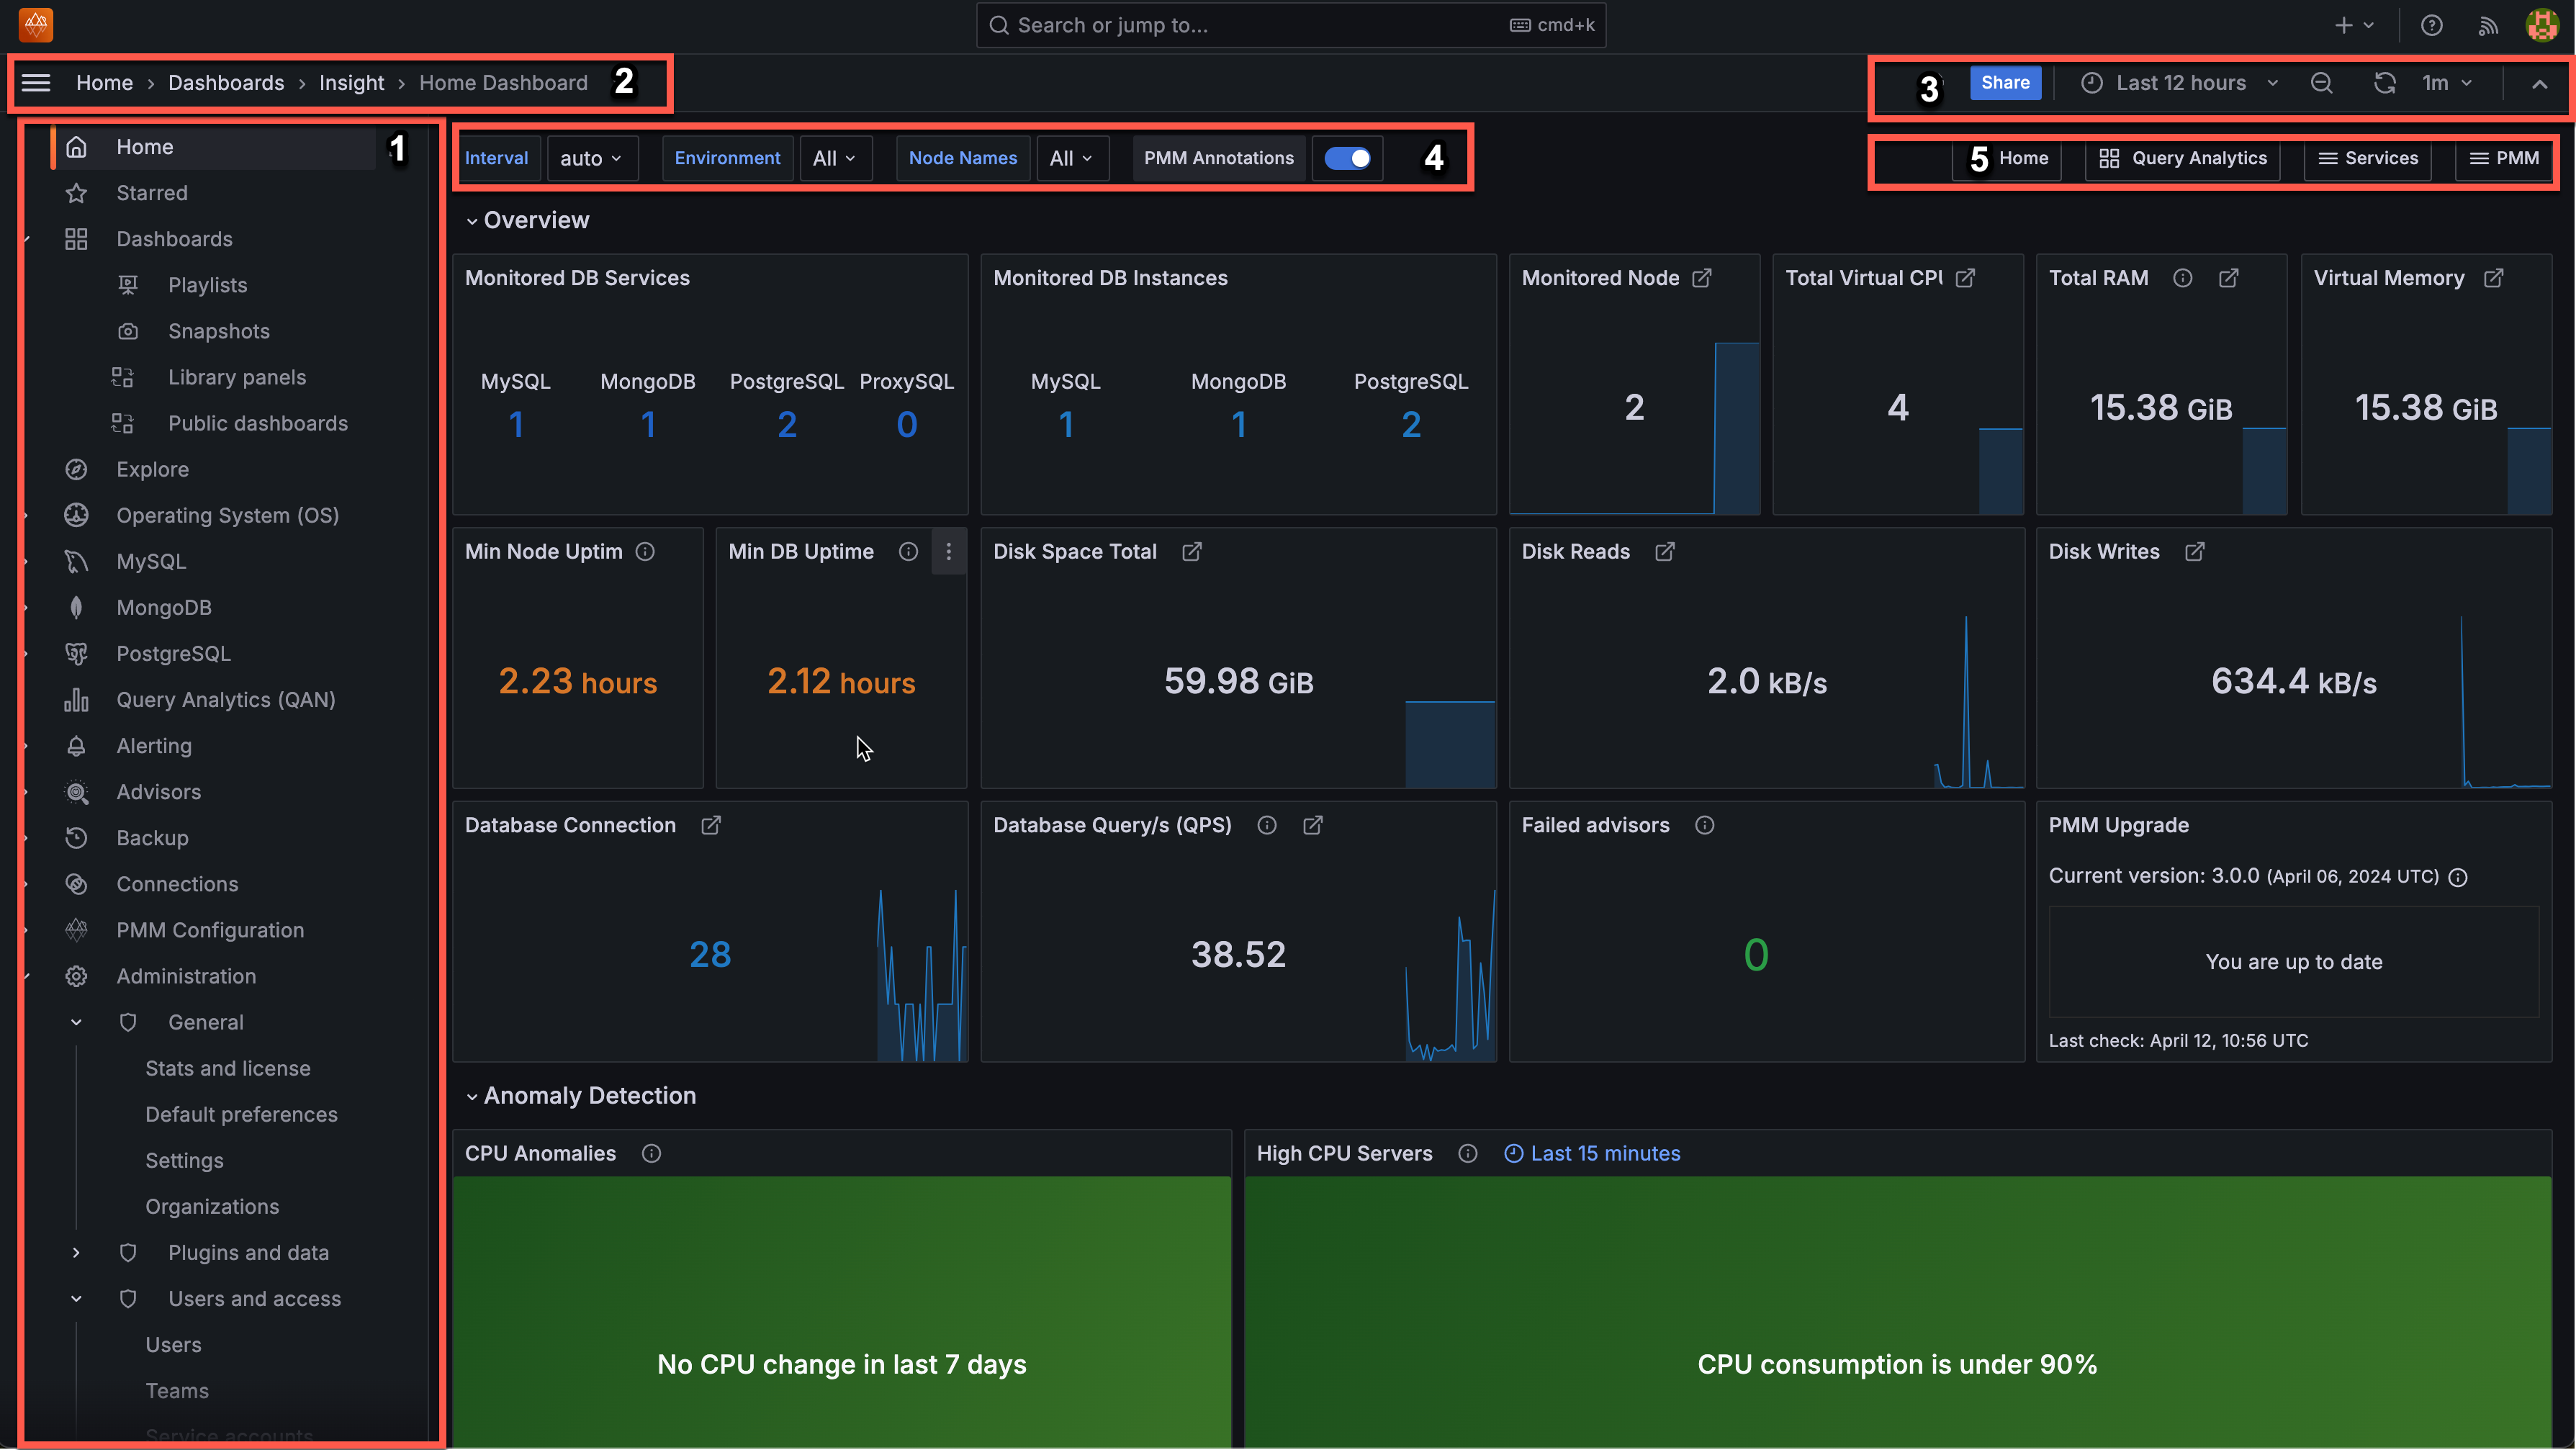Screen dimensions: 2576x1450
Task: Collapse the General administration group
Action: (x=76, y=1022)
